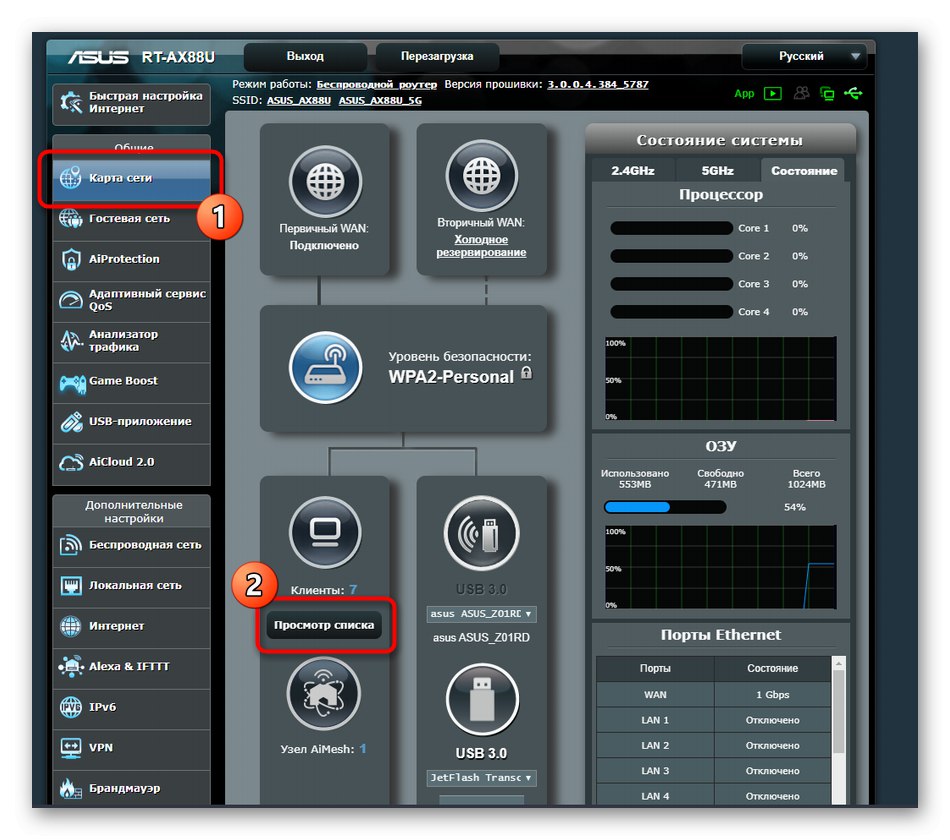Click the IPv6 icon
The image size is (950, 840).
(71, 707)
